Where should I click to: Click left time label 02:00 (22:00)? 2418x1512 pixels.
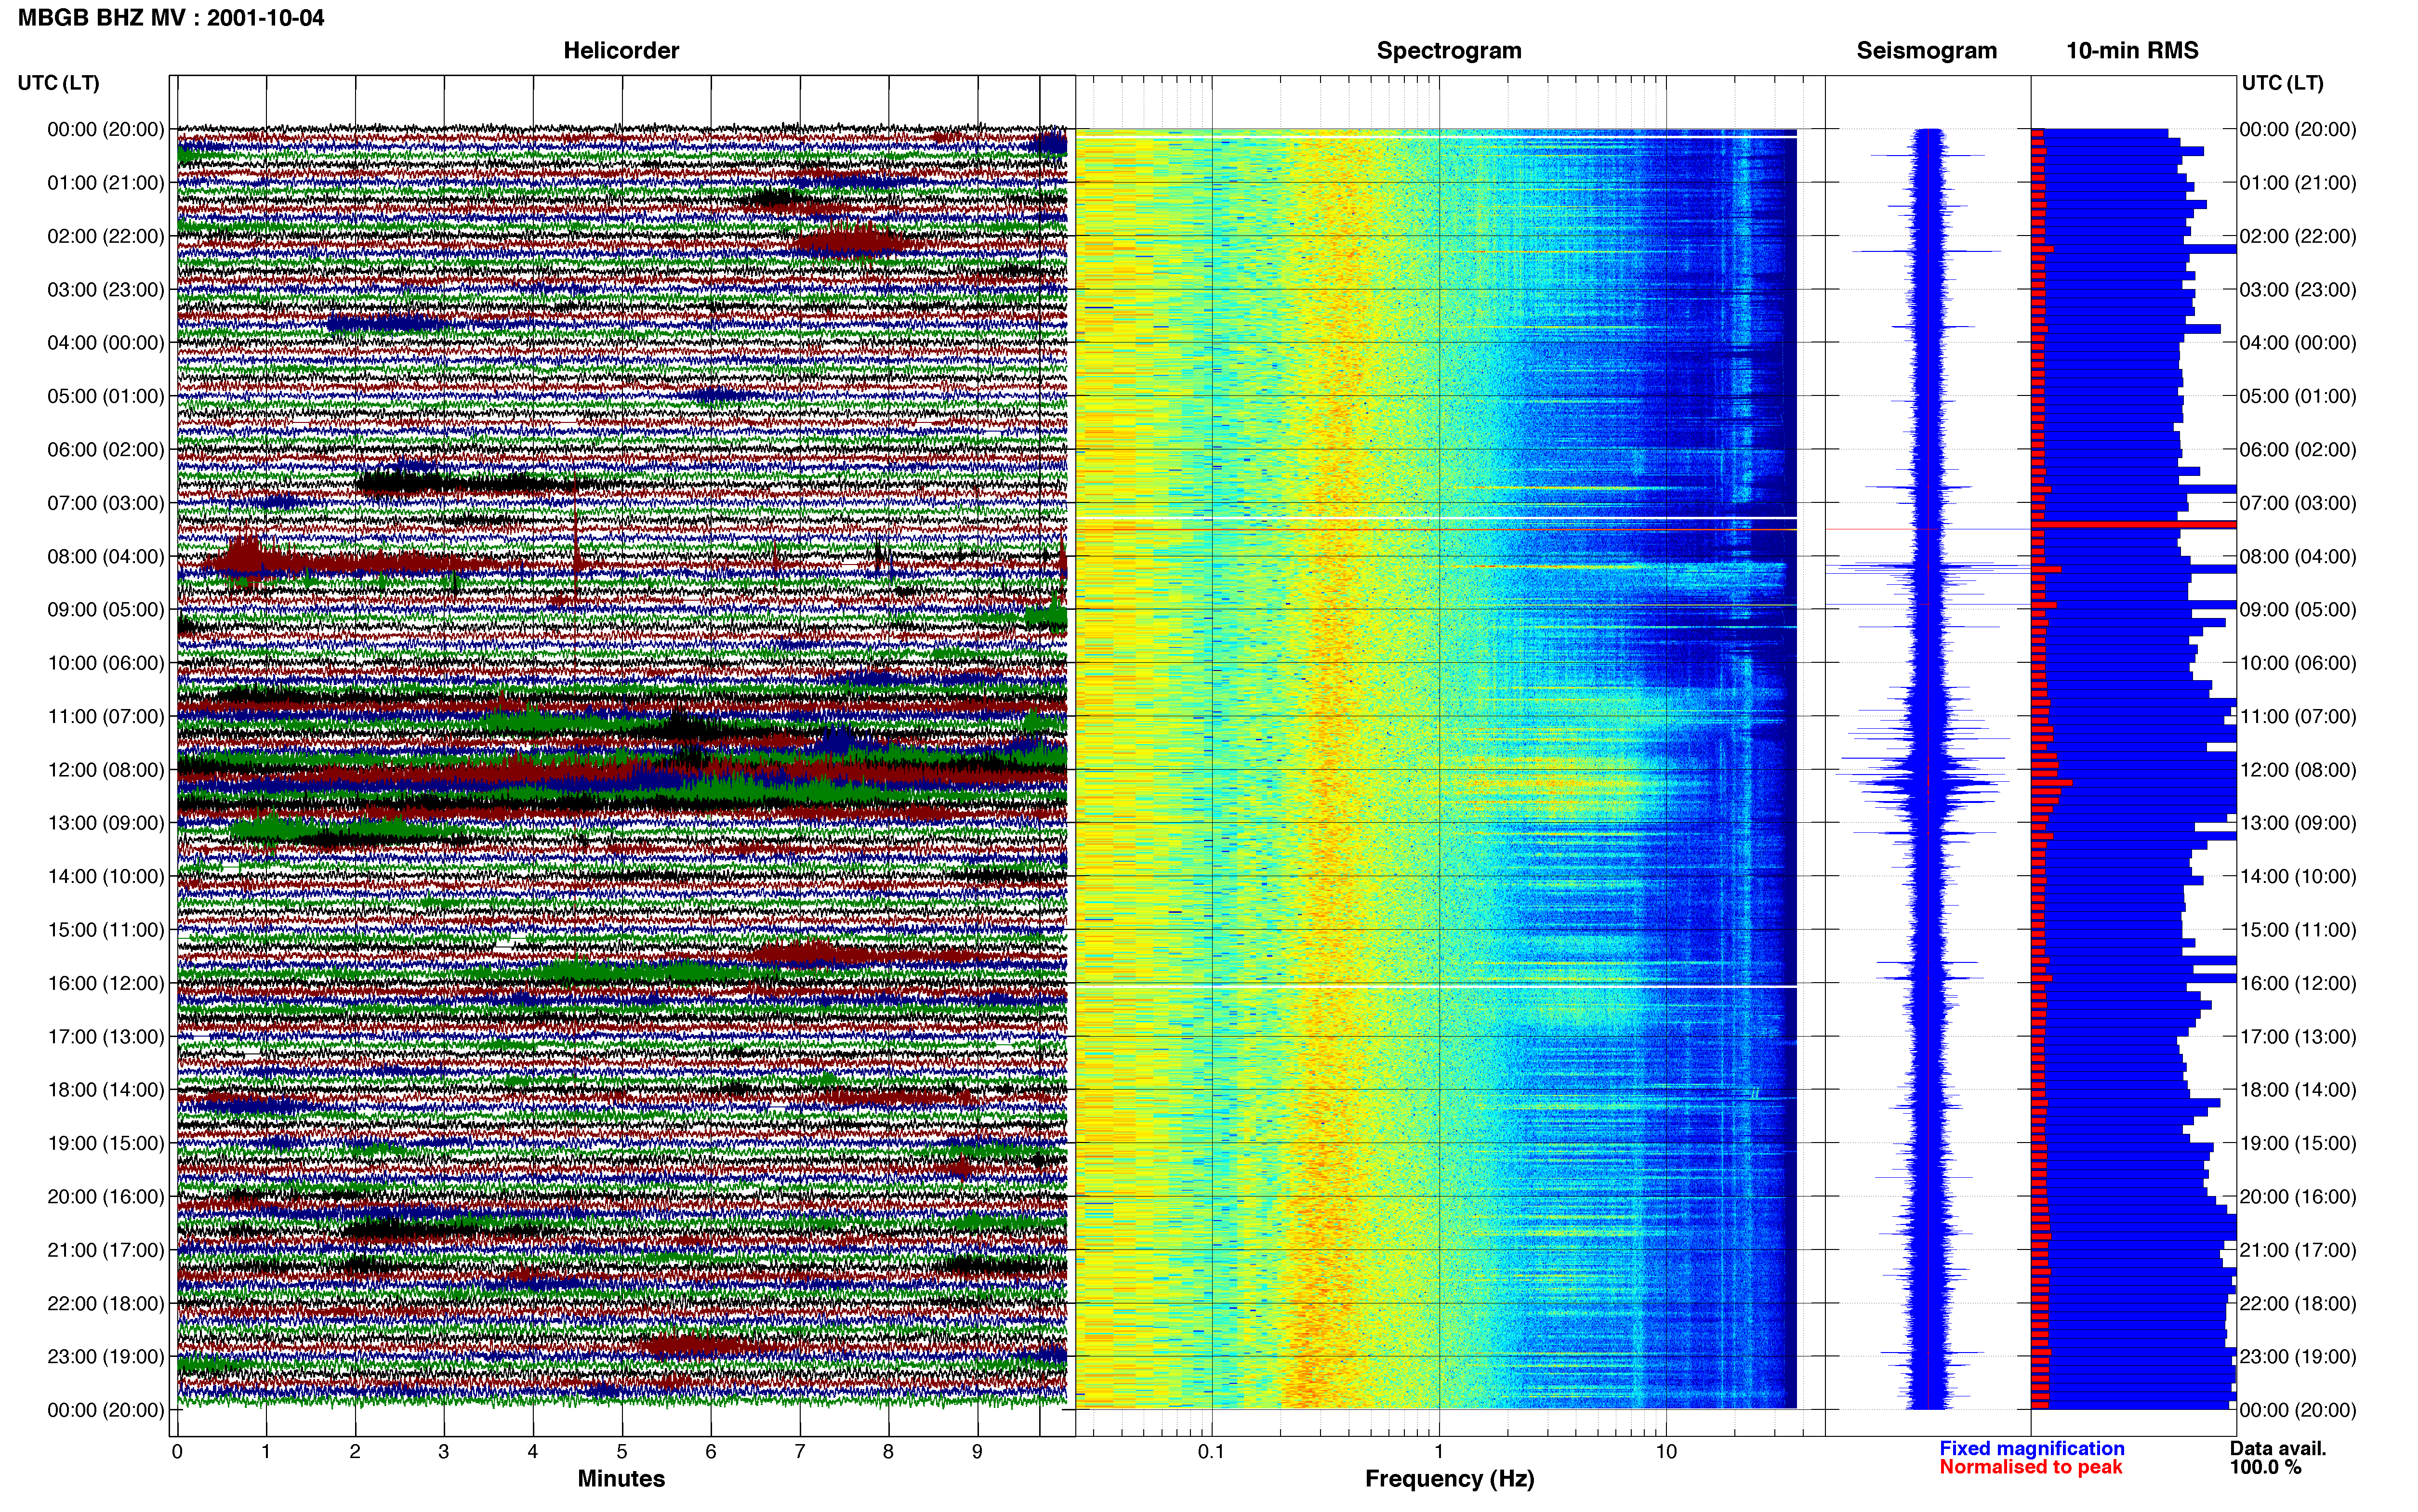105,236
